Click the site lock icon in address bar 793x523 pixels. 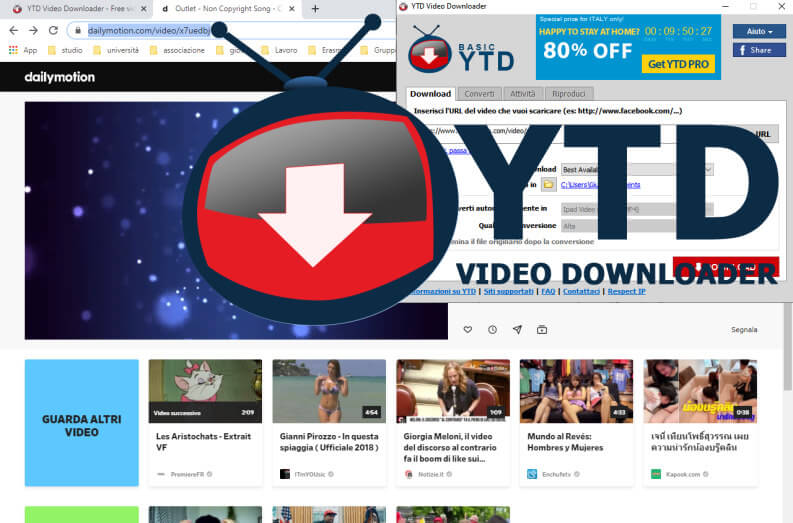click(78, 30)
